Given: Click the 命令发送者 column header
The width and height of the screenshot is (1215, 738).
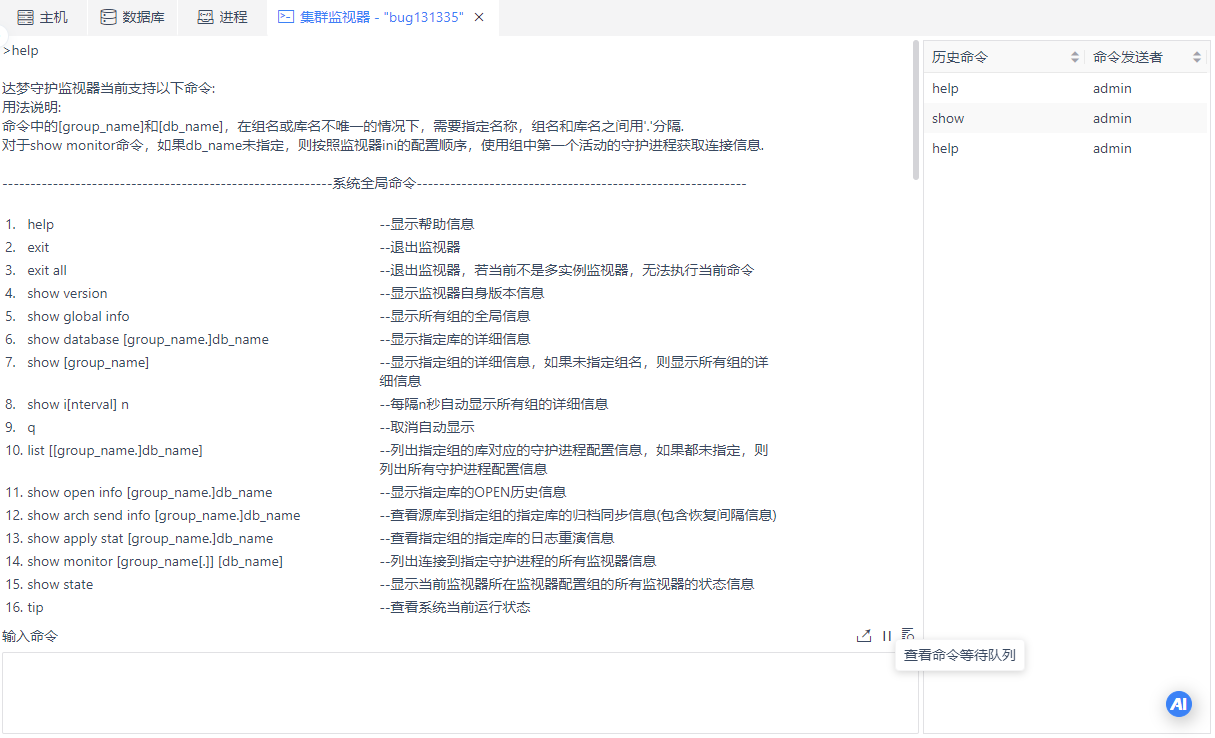Looking at the screenshot, I should [1146, 58].
